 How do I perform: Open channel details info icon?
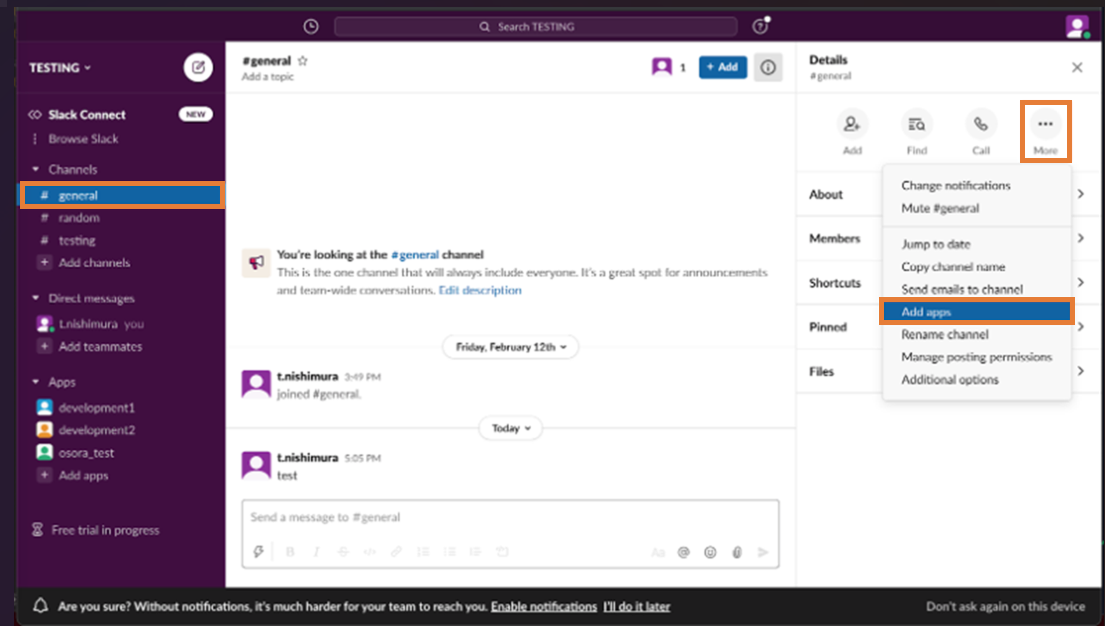768,67
